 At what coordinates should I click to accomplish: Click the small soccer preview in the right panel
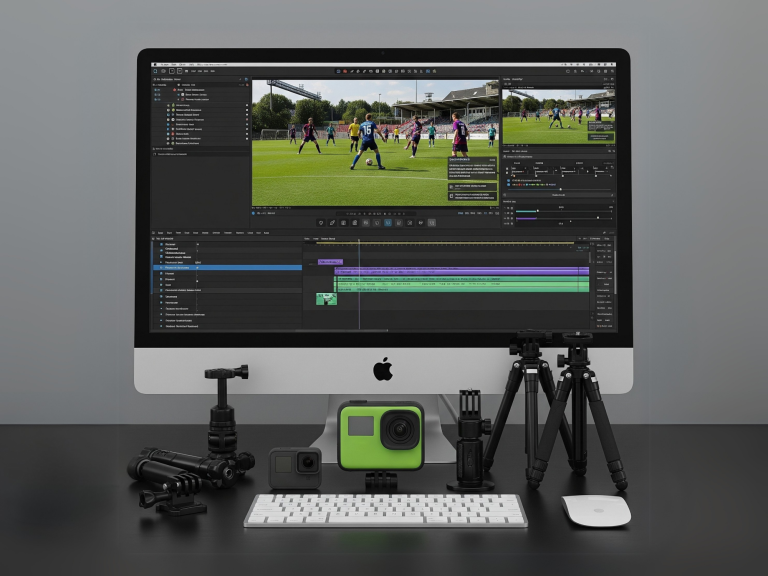[558, 117]
